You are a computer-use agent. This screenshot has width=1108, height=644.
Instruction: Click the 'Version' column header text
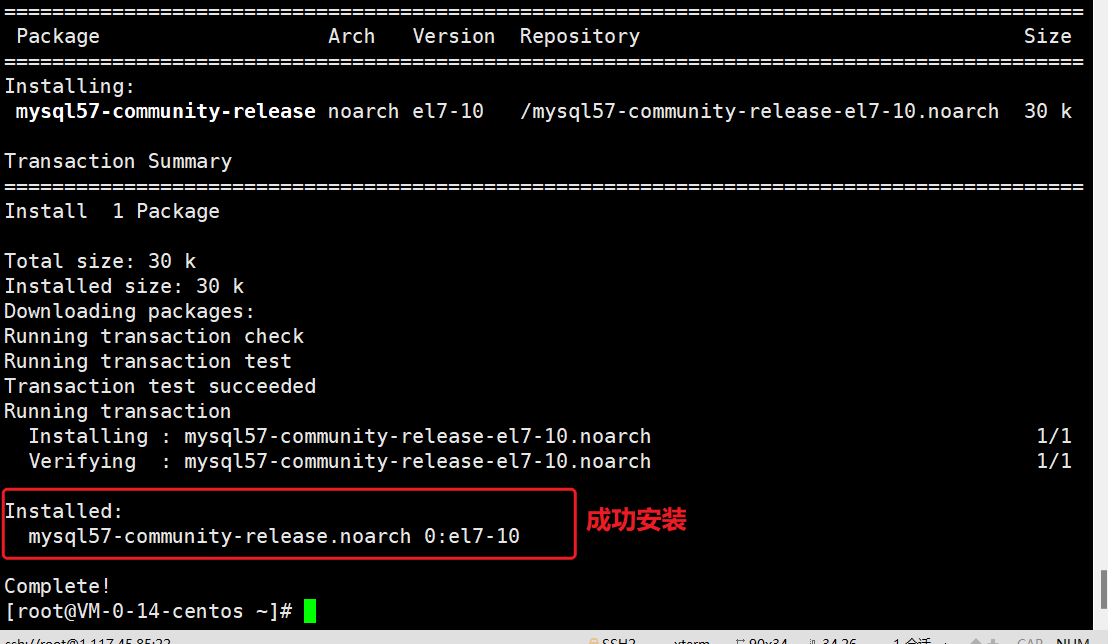coord(454,36)
